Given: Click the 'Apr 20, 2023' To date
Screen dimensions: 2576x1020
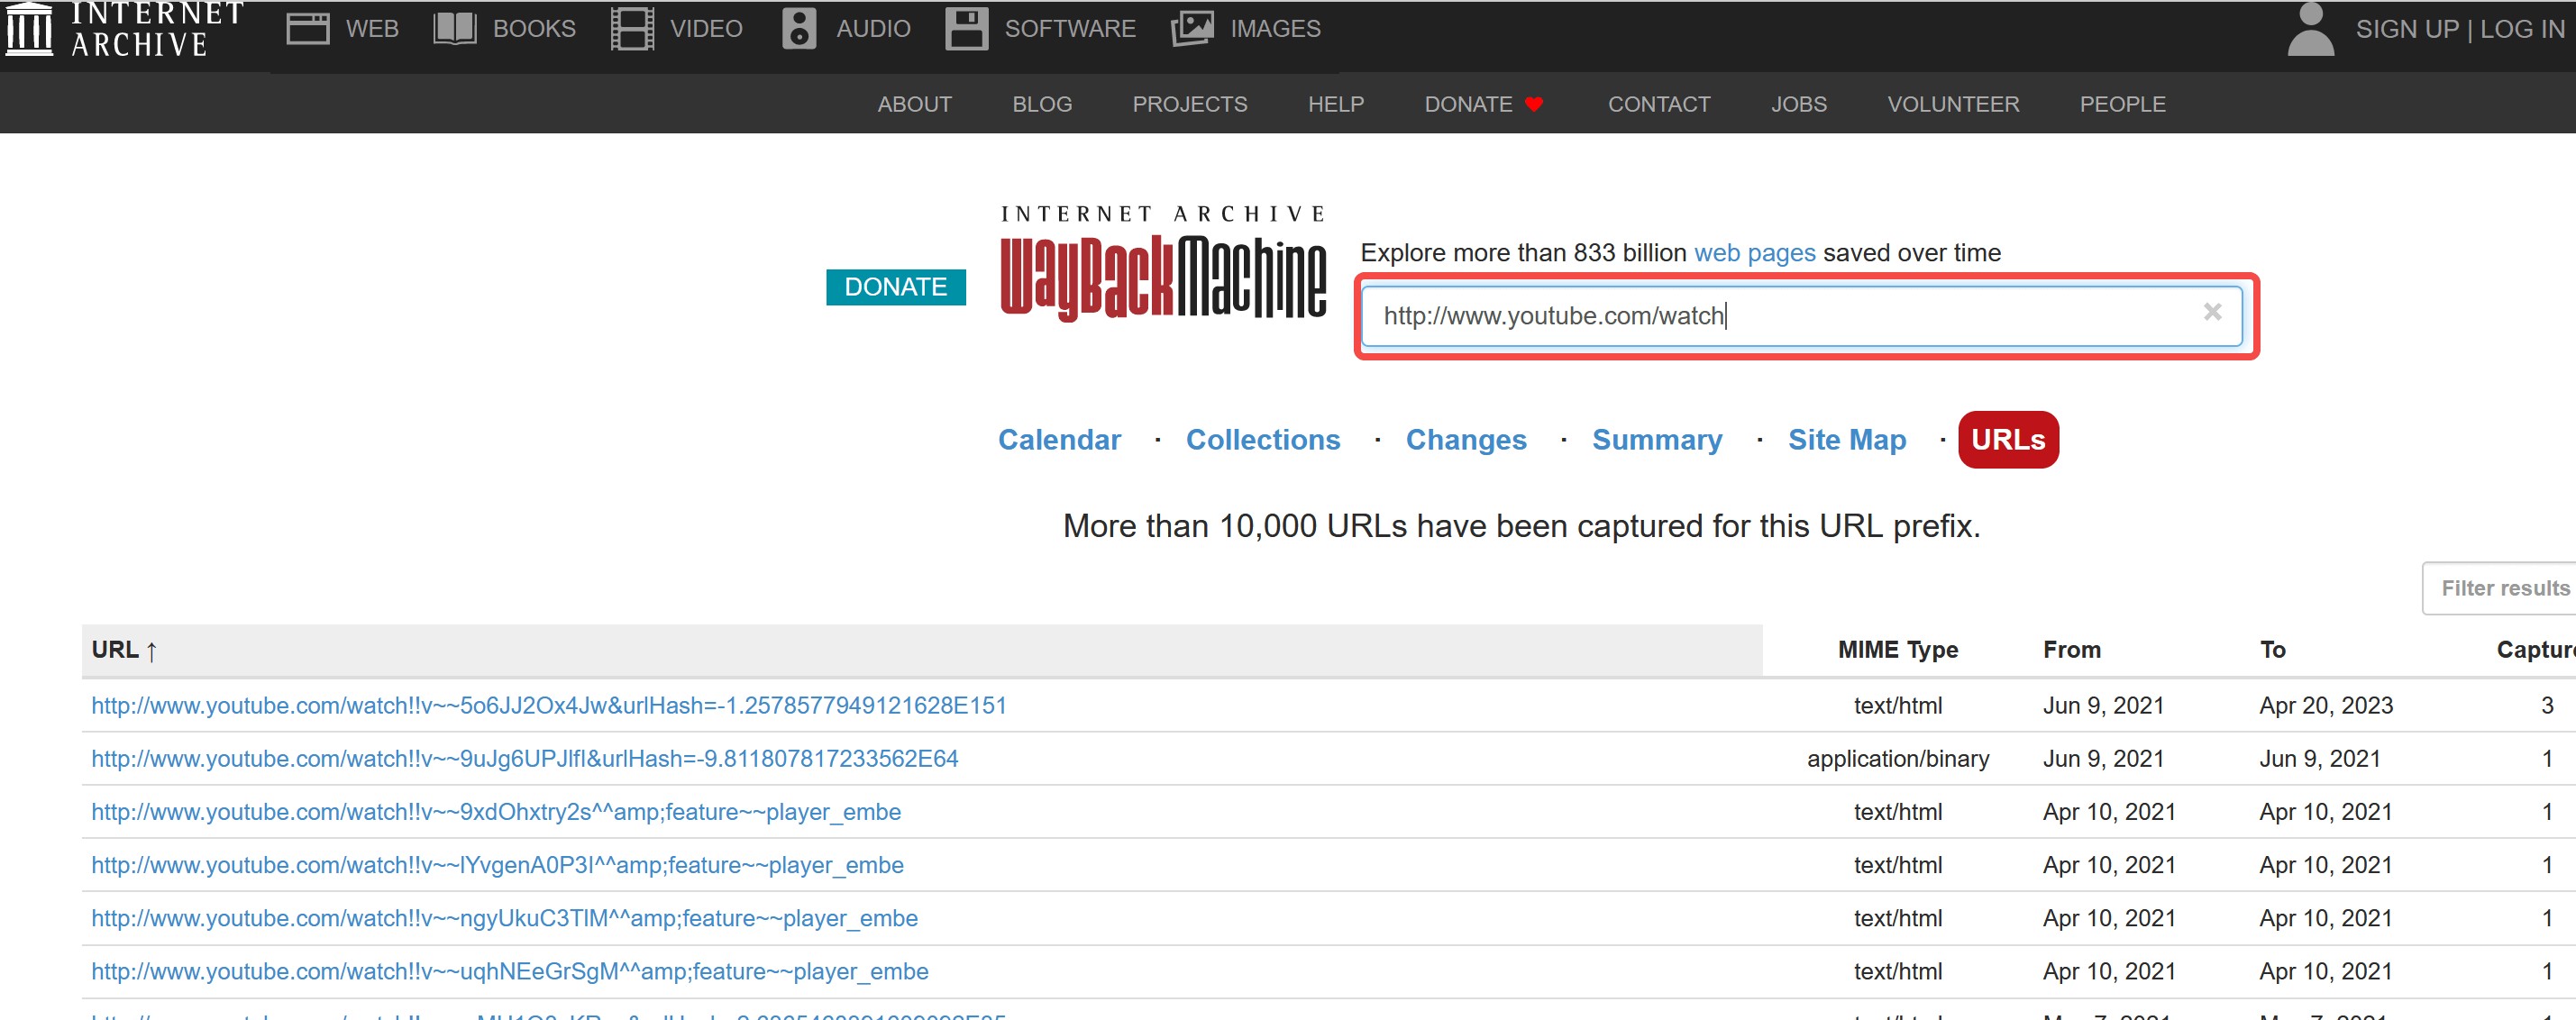Looking at the screenshot, I should click(2325, 705).
